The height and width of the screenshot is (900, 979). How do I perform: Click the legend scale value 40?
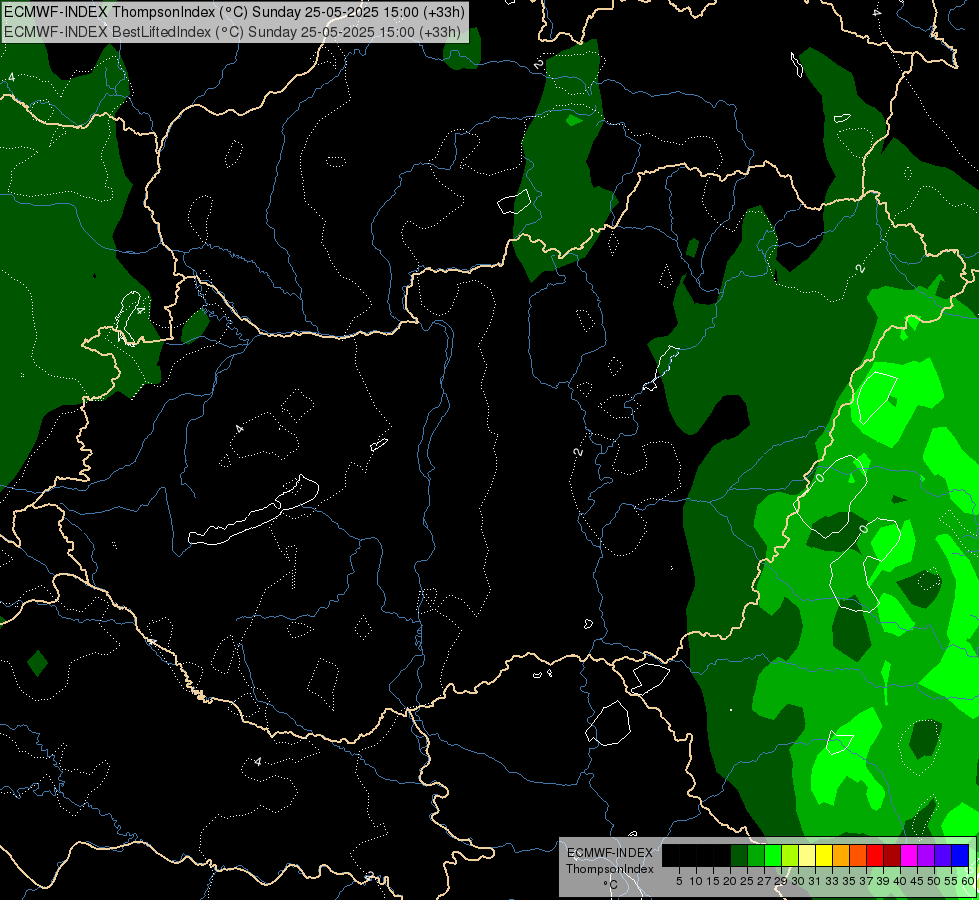pos(900,881)
